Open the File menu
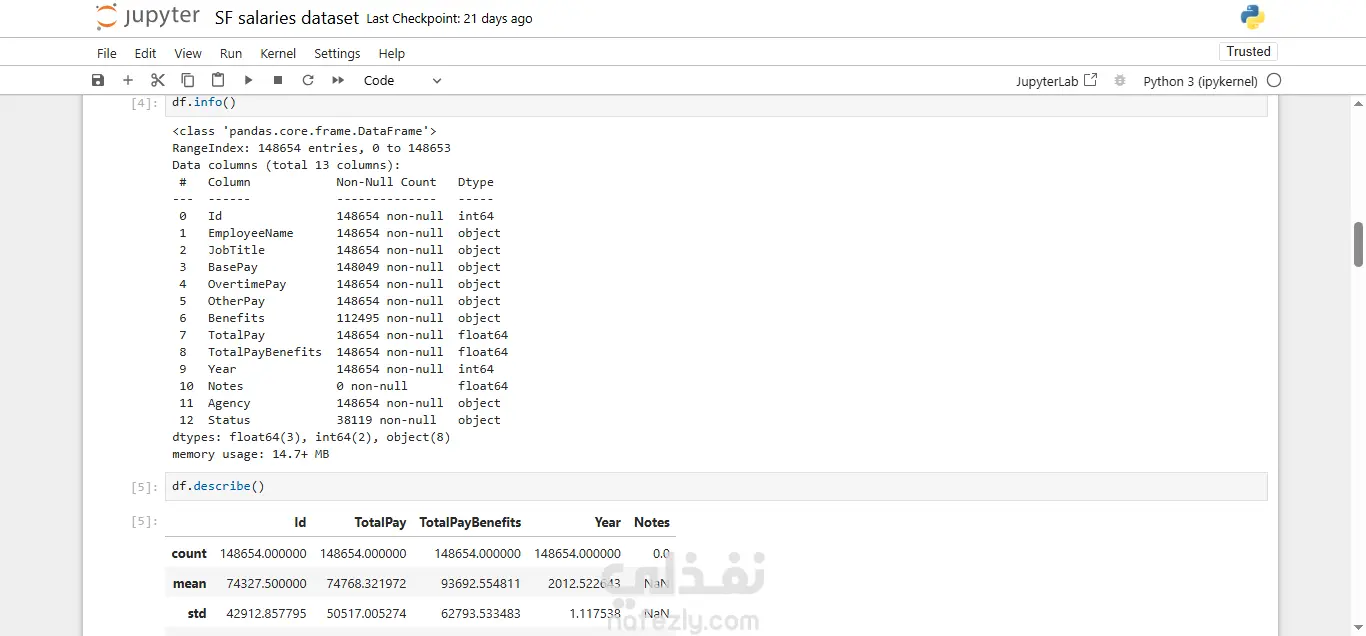Image resolution: width=1366 pixels, height=636 pixels. click(x=107, y=53)
